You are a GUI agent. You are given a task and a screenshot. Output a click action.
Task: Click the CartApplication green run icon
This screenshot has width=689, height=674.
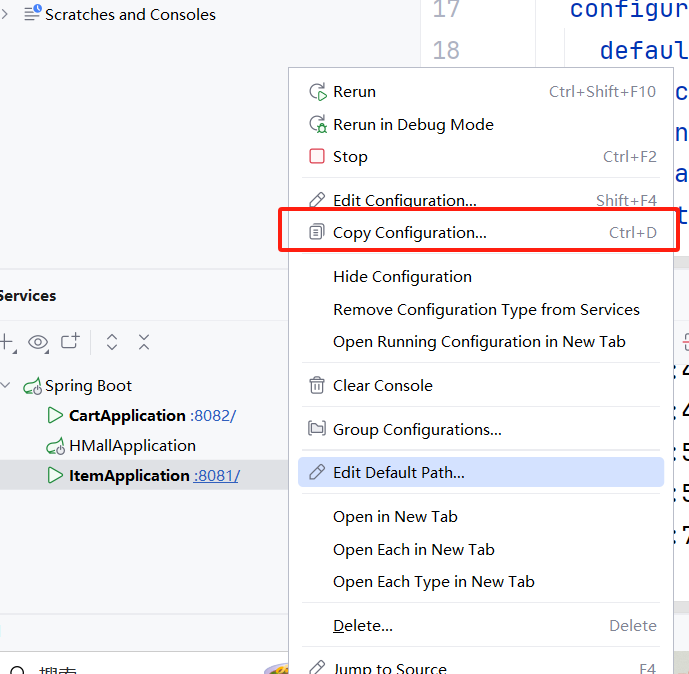(x=55, y=415)
